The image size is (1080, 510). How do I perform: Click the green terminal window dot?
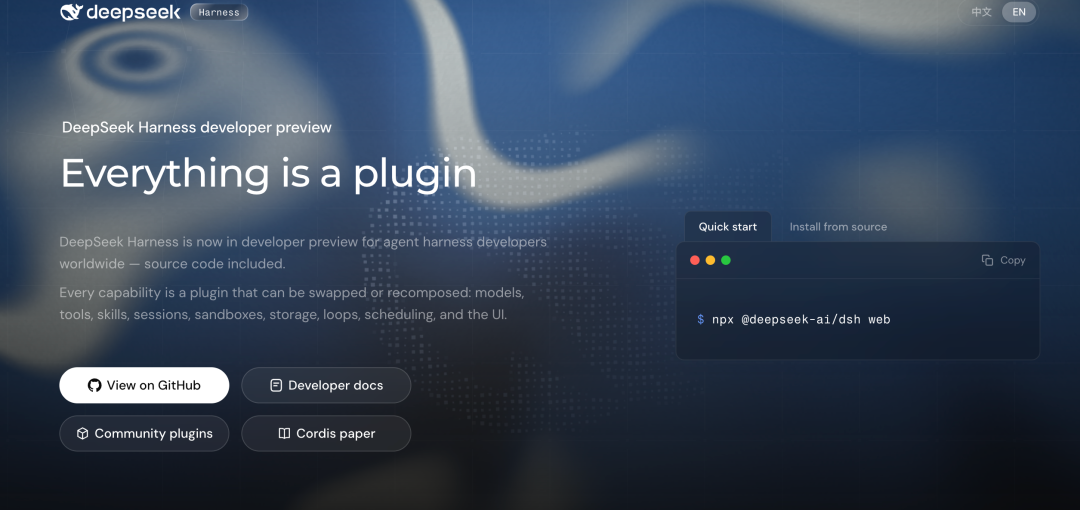[726, 261]
